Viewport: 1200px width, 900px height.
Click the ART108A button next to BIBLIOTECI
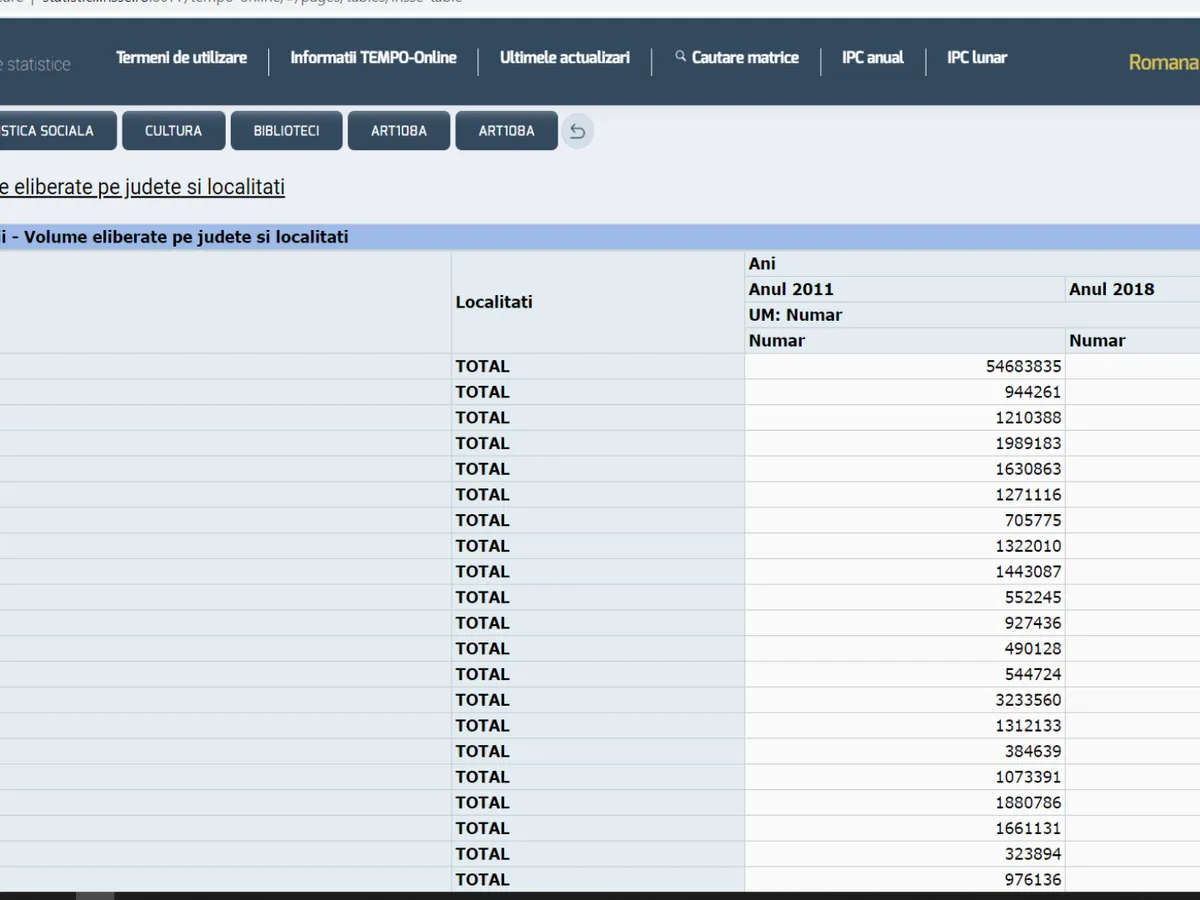tap(399, 131)
